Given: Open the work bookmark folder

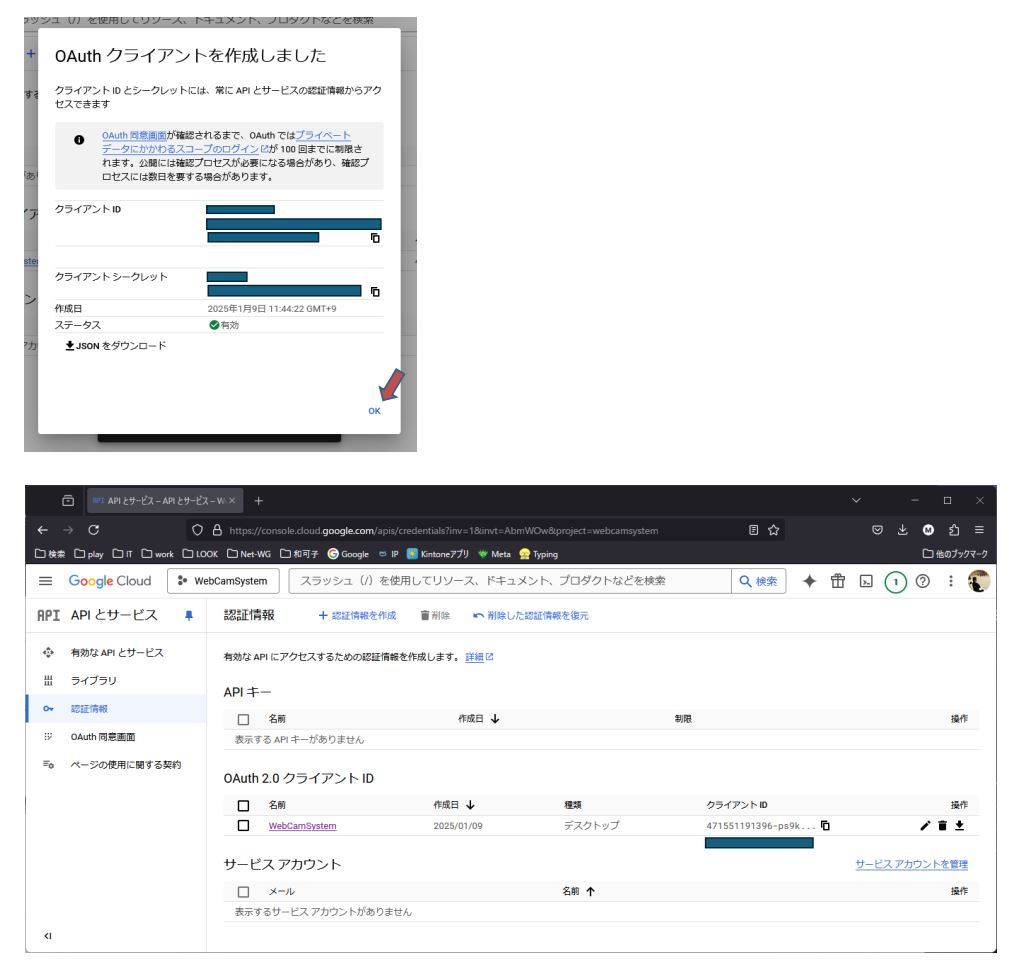Looking at the screenshot, I should 157,554.
